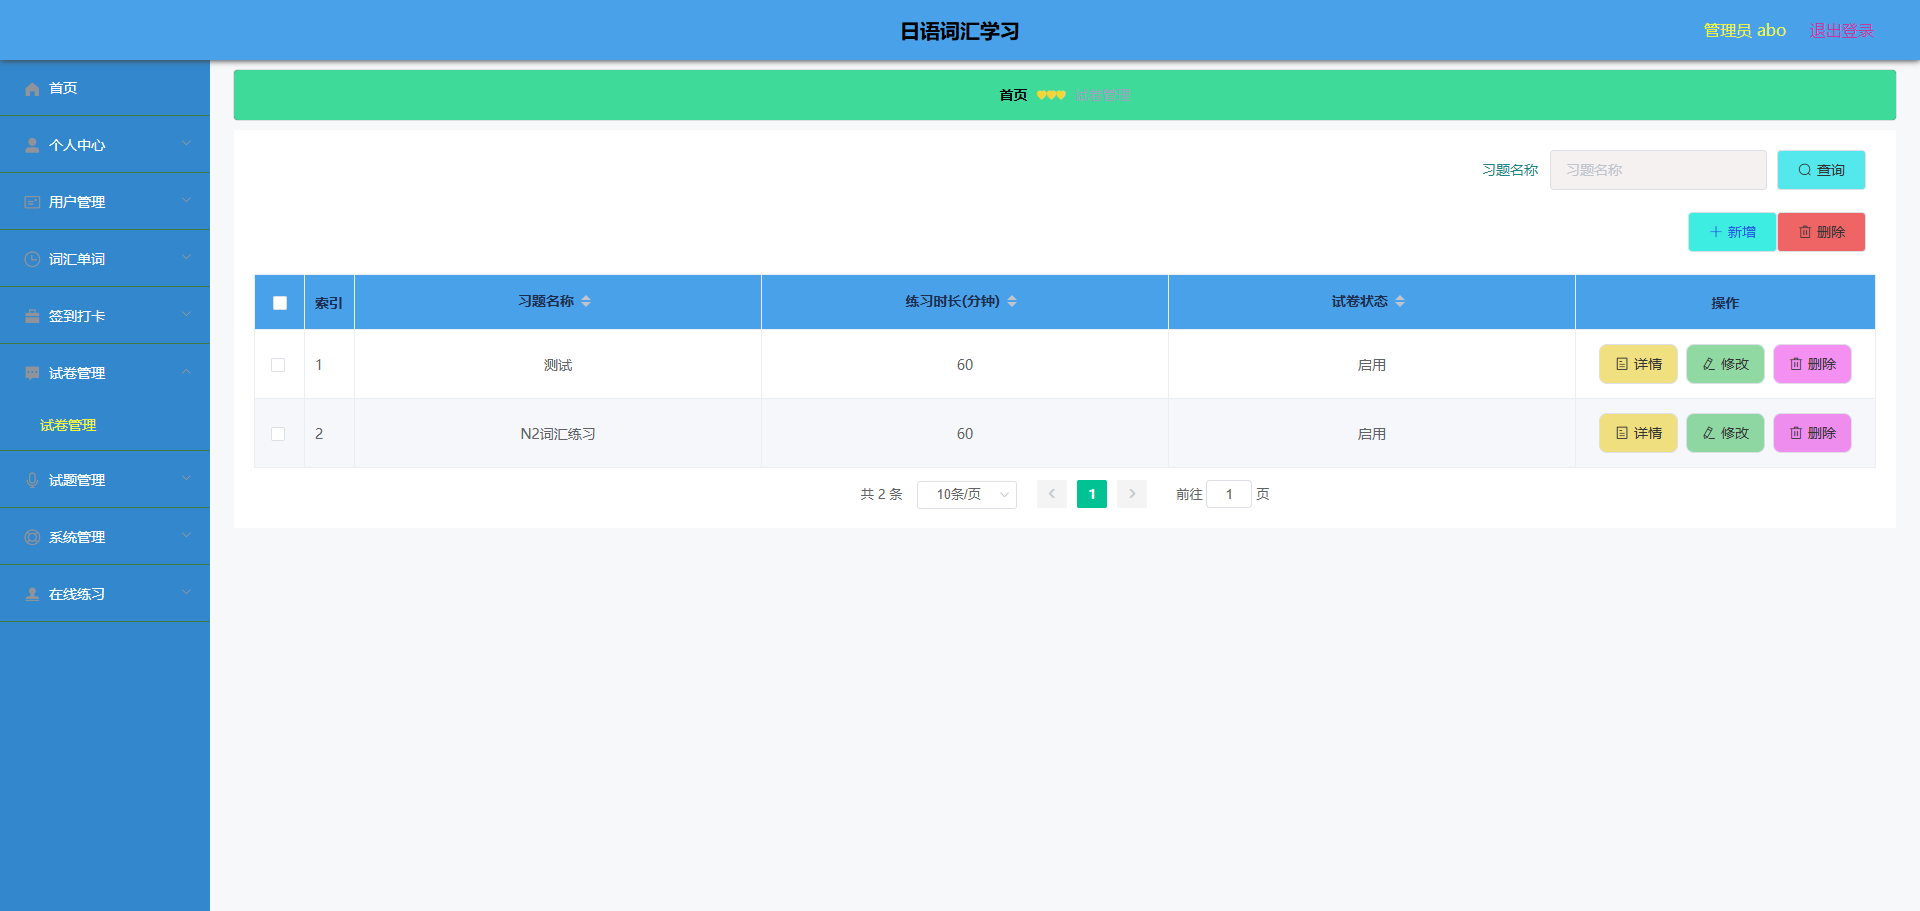Screen dimensions: 1920x911
Task: Click the 前往 page number input
Action: point(1229,495)
